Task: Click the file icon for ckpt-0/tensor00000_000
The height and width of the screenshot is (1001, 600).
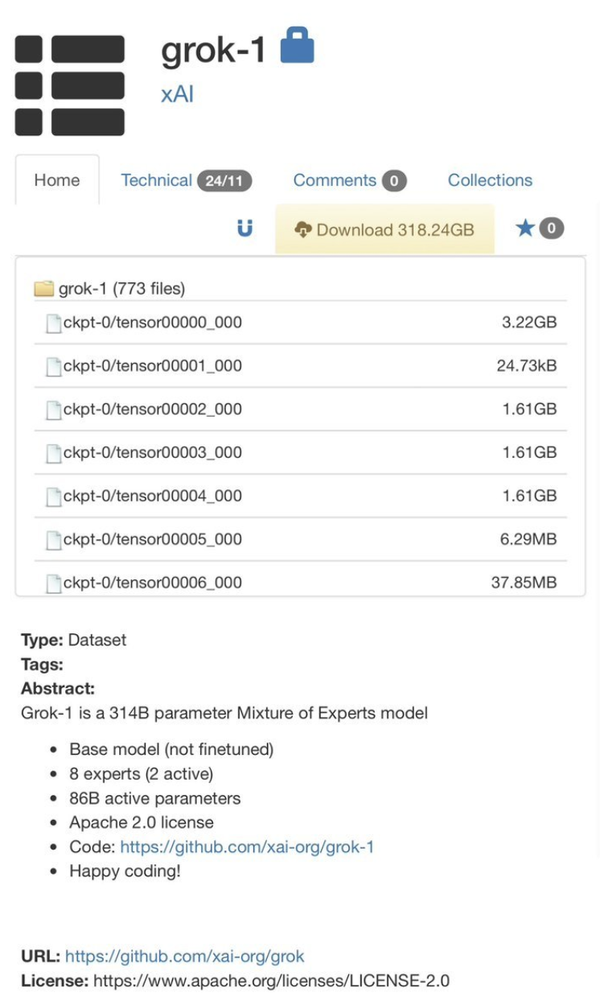Action: [54, 324]
